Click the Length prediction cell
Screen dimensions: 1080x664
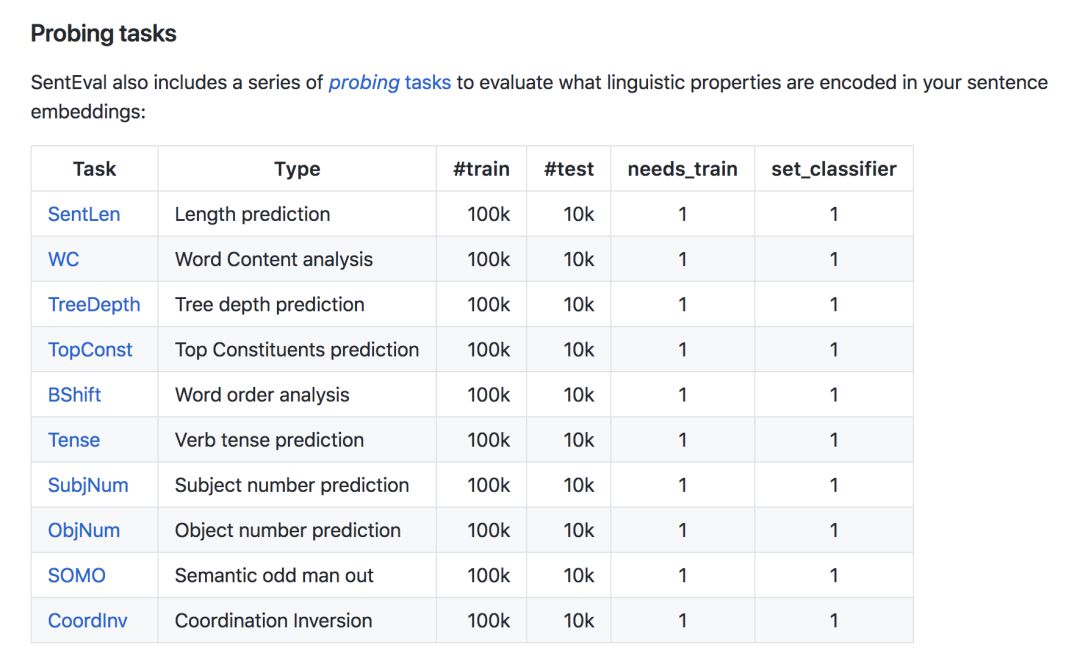pos(252,214)
